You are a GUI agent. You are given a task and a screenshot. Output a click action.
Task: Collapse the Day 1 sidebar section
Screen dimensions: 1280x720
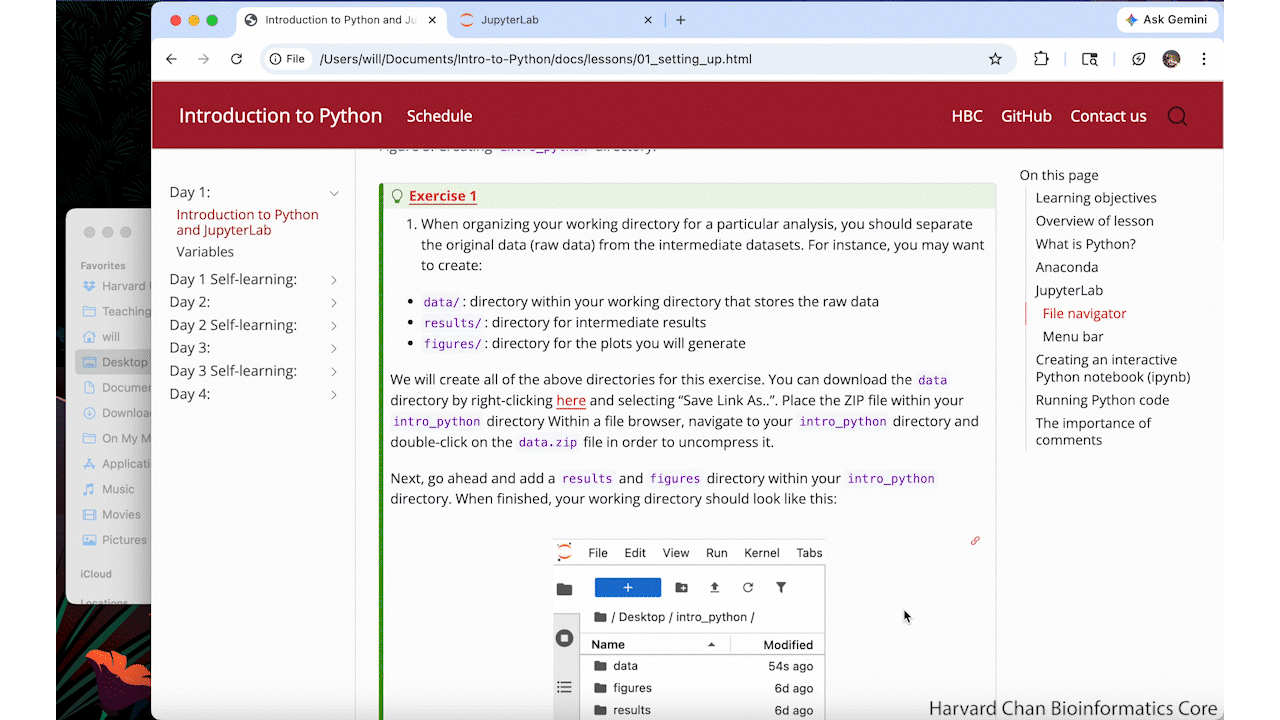[x=334, y=193]
